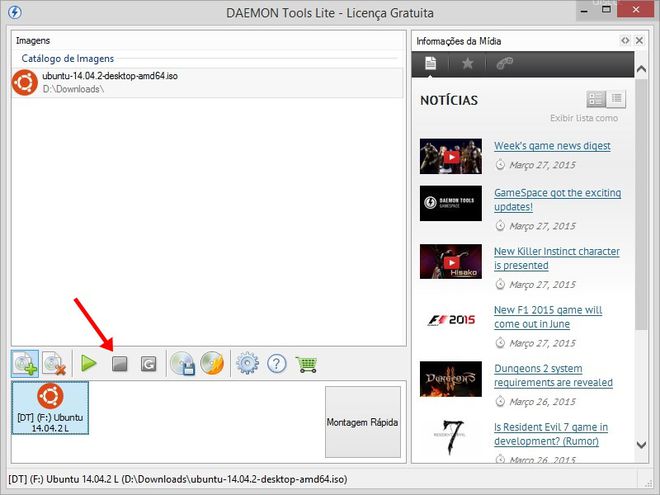The width and height of the screenshot is (660, 495).
Task: Click the Montagem Rápida button
Action: (363, 422)
